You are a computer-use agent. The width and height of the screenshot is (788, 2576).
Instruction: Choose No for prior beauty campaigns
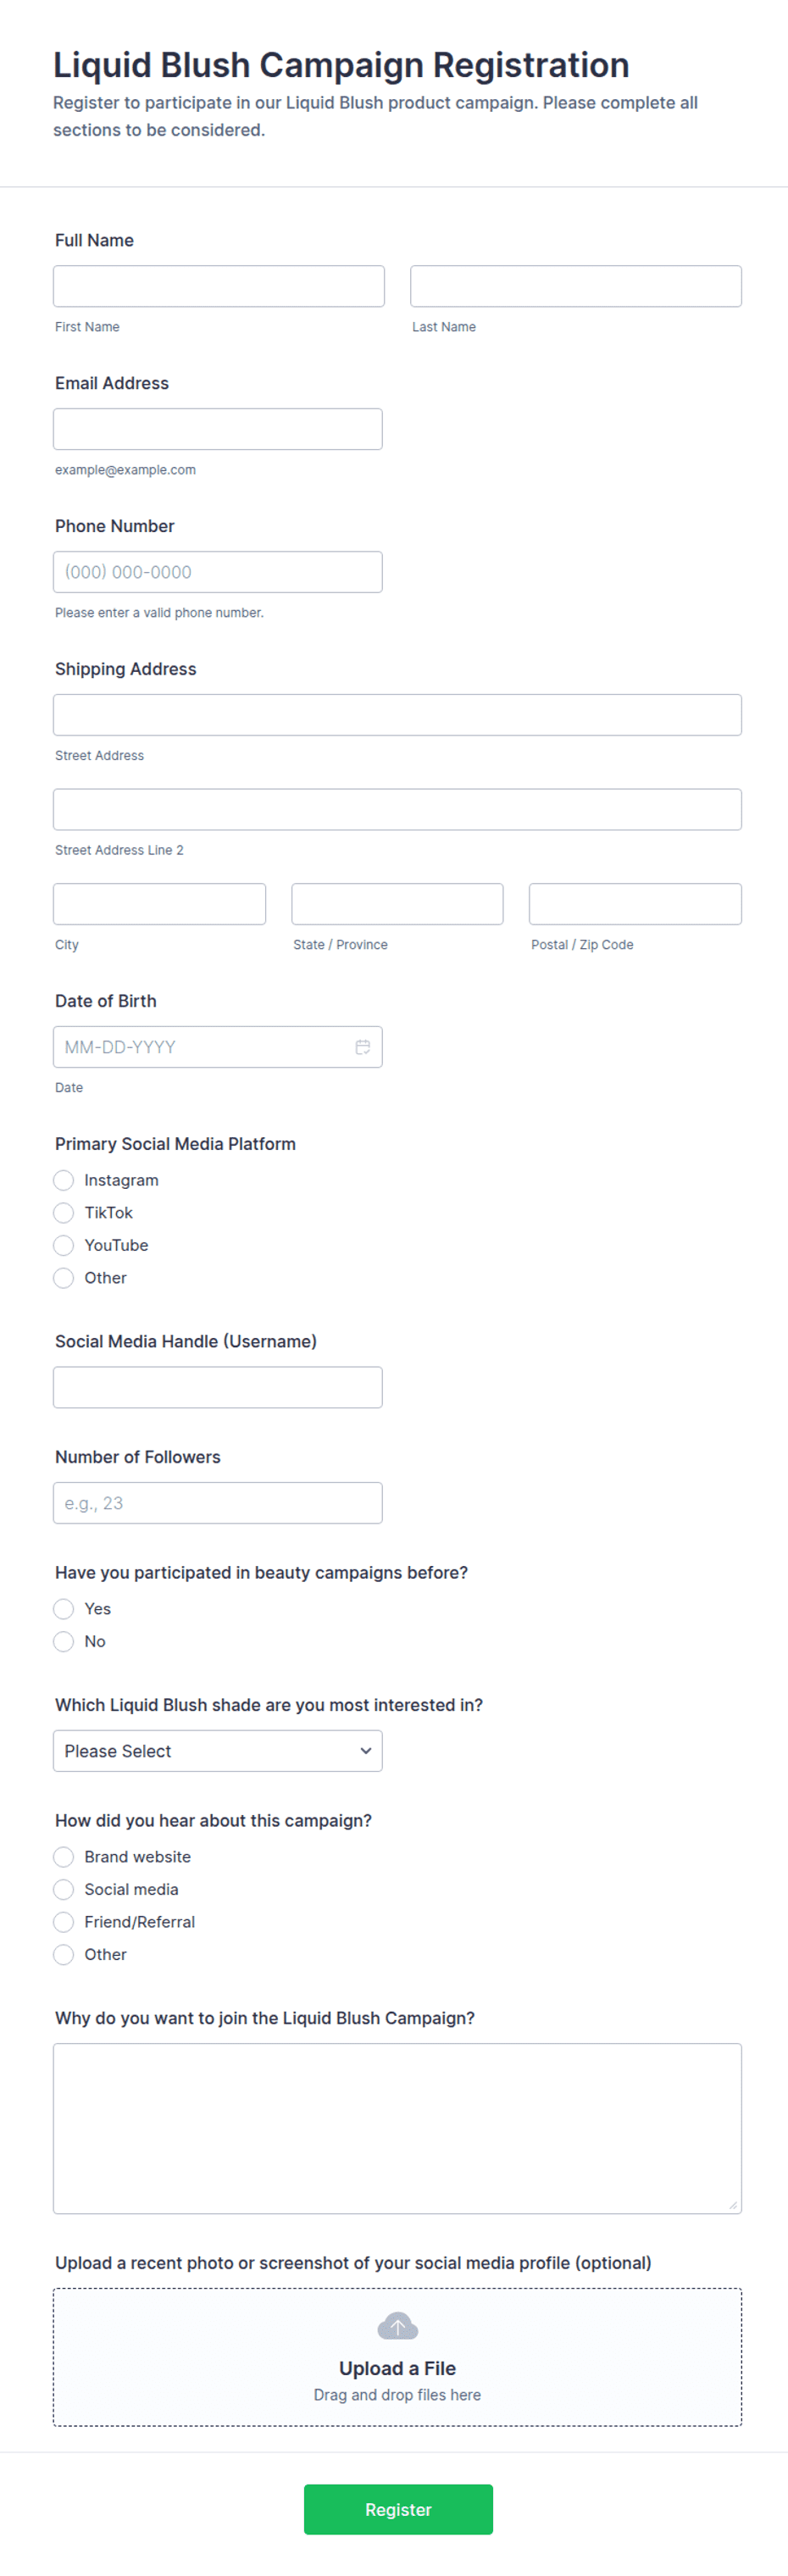[64, 1641]
